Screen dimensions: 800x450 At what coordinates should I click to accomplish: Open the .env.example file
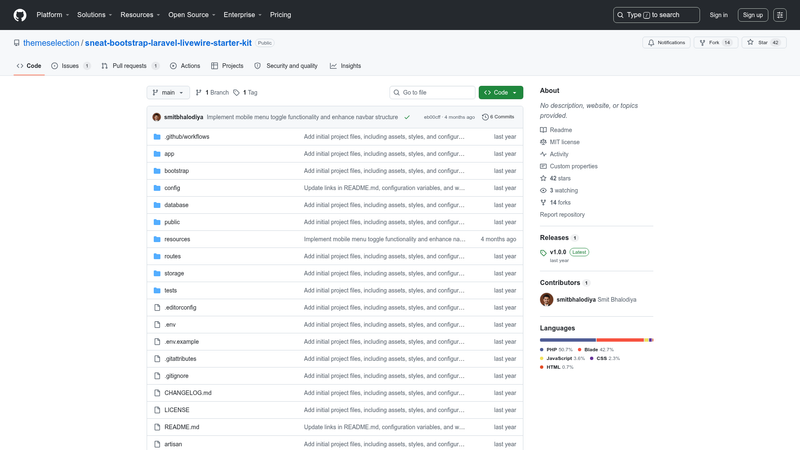tap(182, 342)
